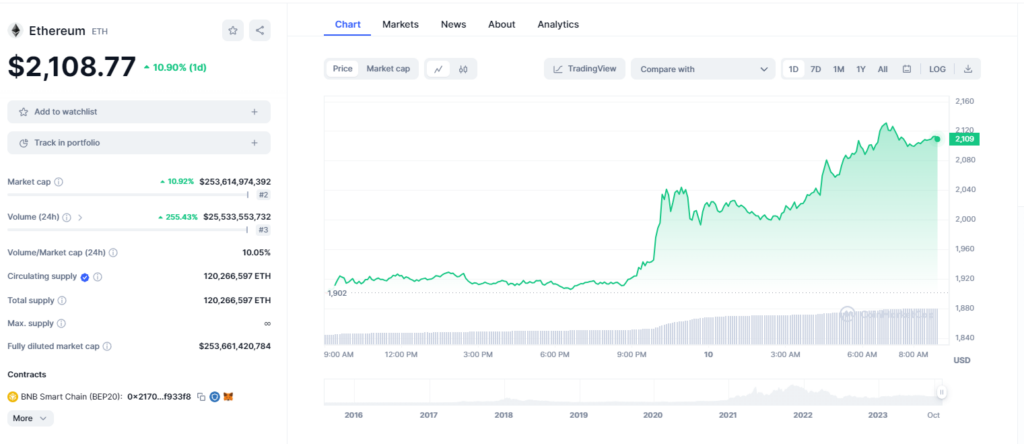The width and height of the screenshot is (1024, 444).
Task: Click the line chart view icon
Action: 438,69
